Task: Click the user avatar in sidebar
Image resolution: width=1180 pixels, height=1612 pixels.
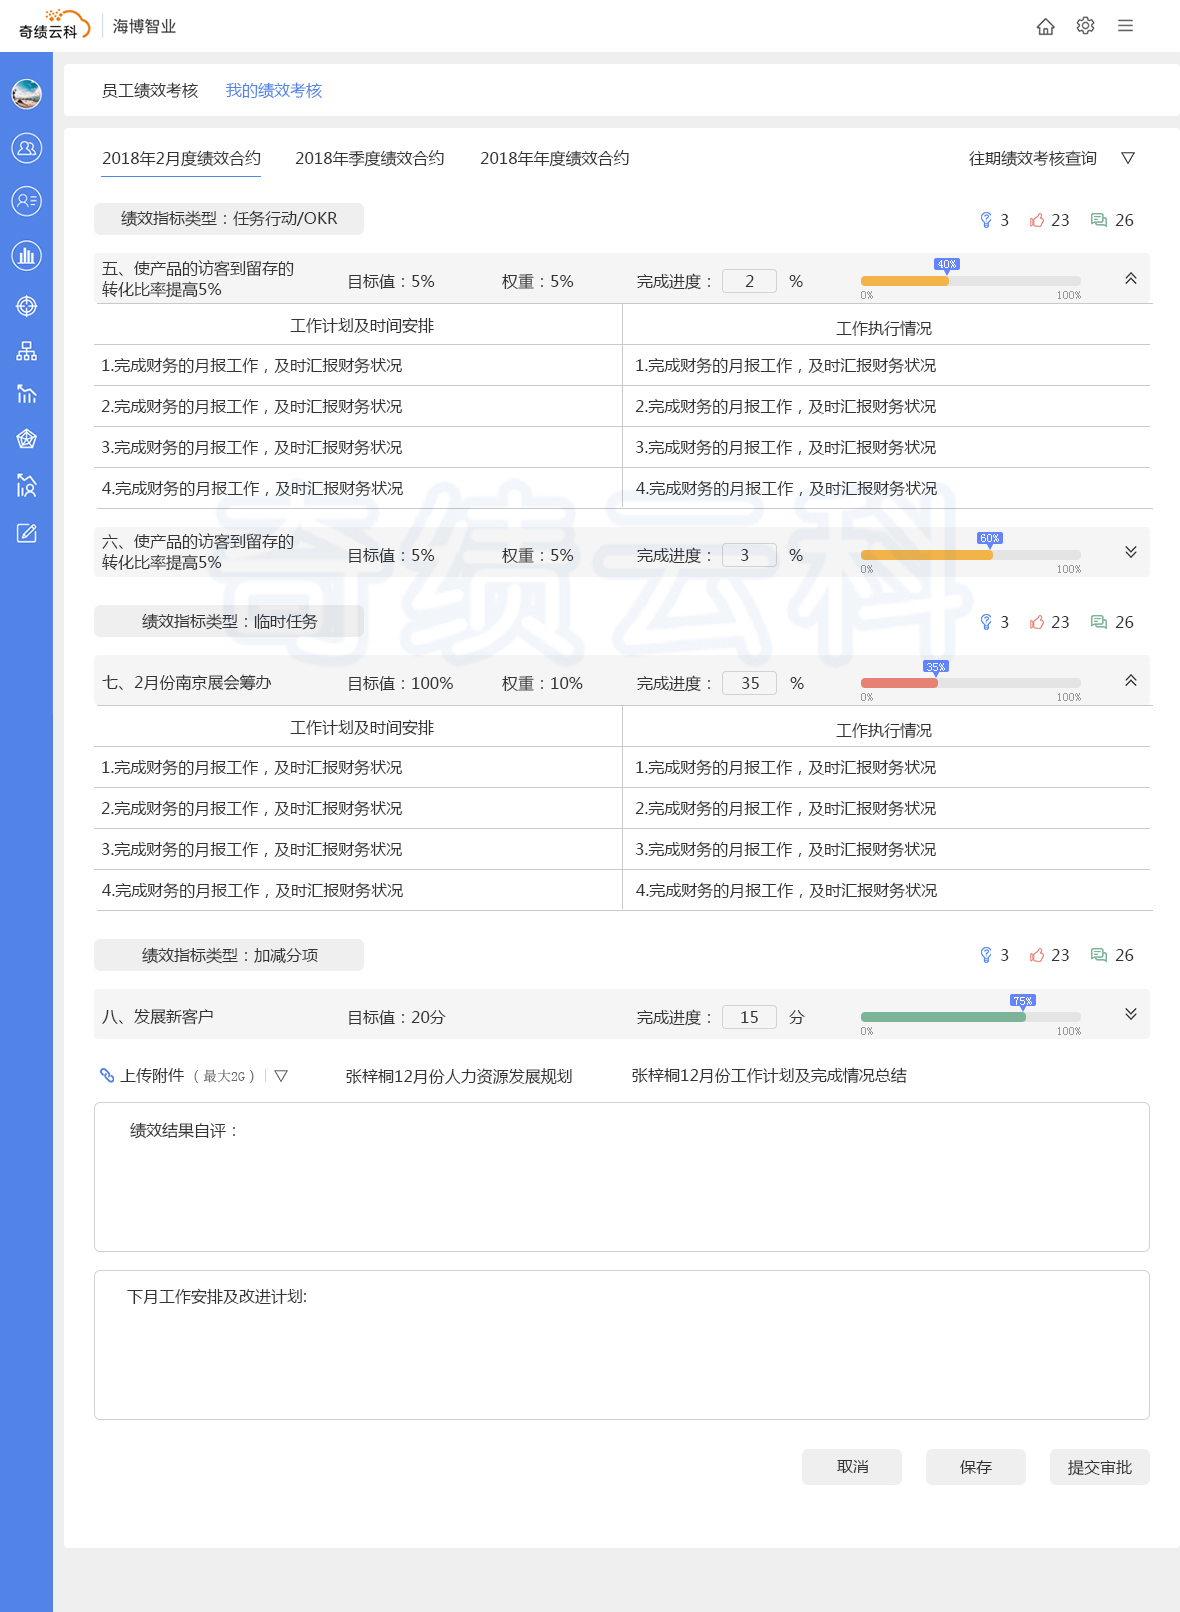Action: click(x=27, y=94)
